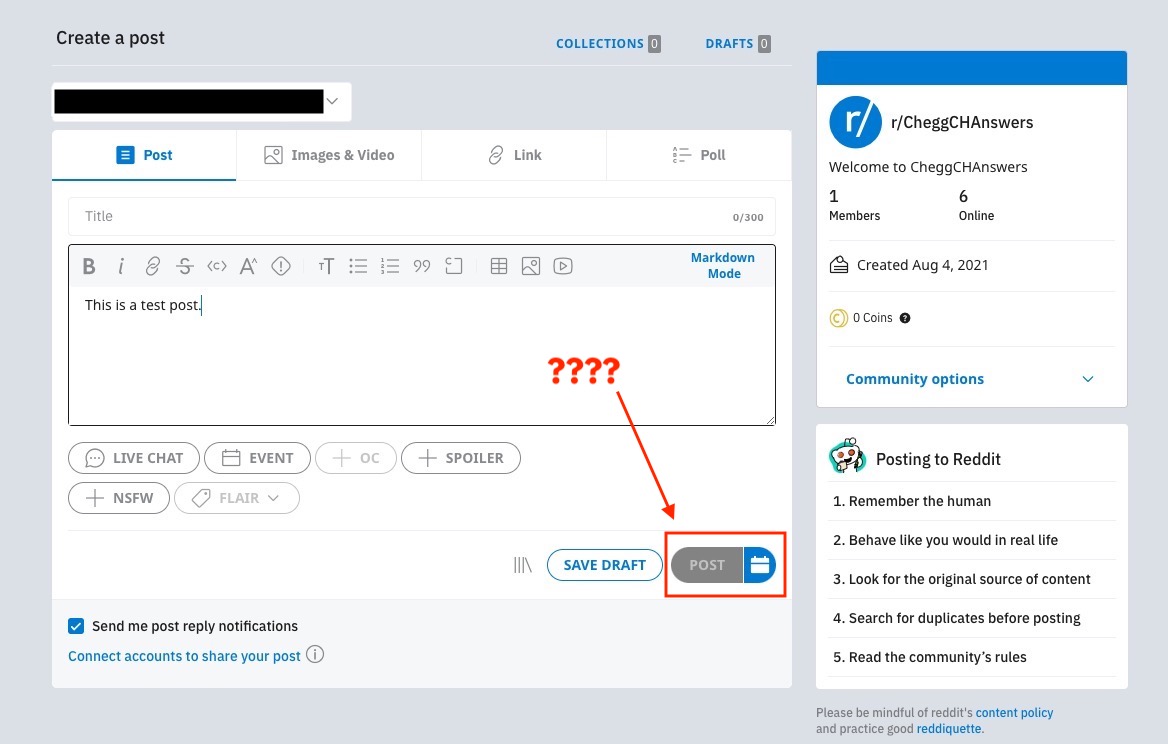This screenshot has height=744, width=1168.
Task: Open collections icon beside Save Draft
Action: [x=523, y=565]
